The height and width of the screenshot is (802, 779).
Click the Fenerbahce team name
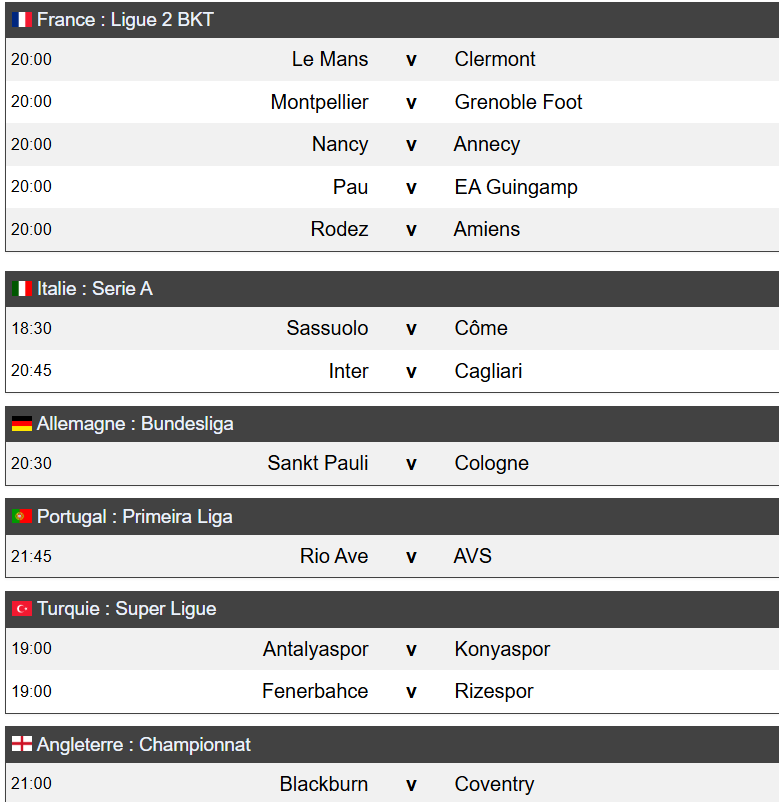pyautogui.click(x=315, y=692)
